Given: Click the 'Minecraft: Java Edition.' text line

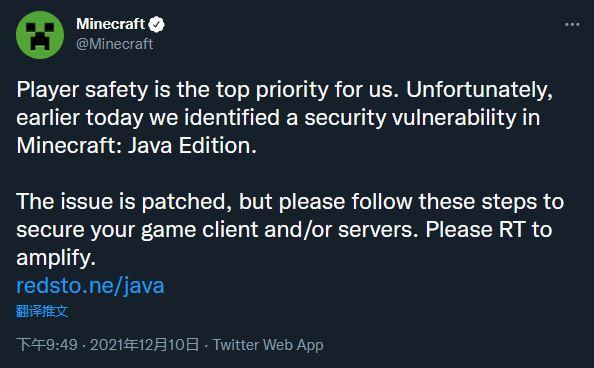Looking at the screenshot, I should click(x=136, y=146).
